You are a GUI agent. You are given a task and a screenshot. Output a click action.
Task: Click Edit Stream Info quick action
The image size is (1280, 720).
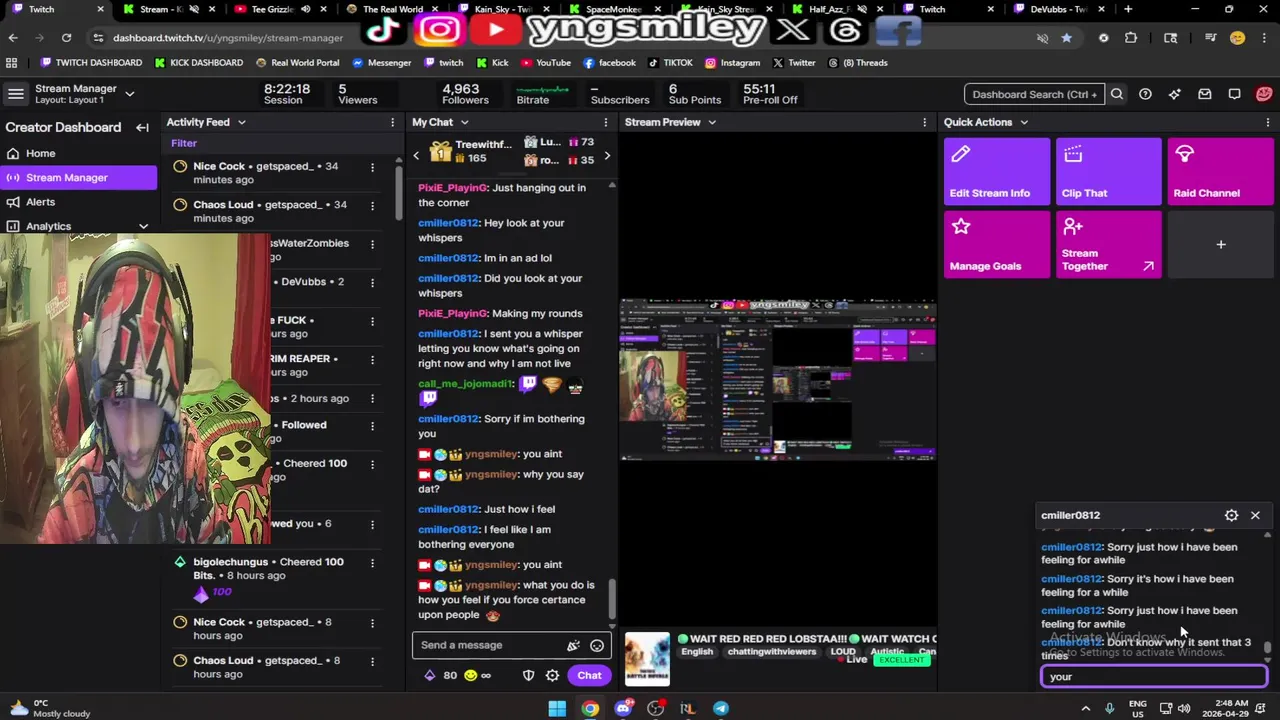(x=997, y=172)
